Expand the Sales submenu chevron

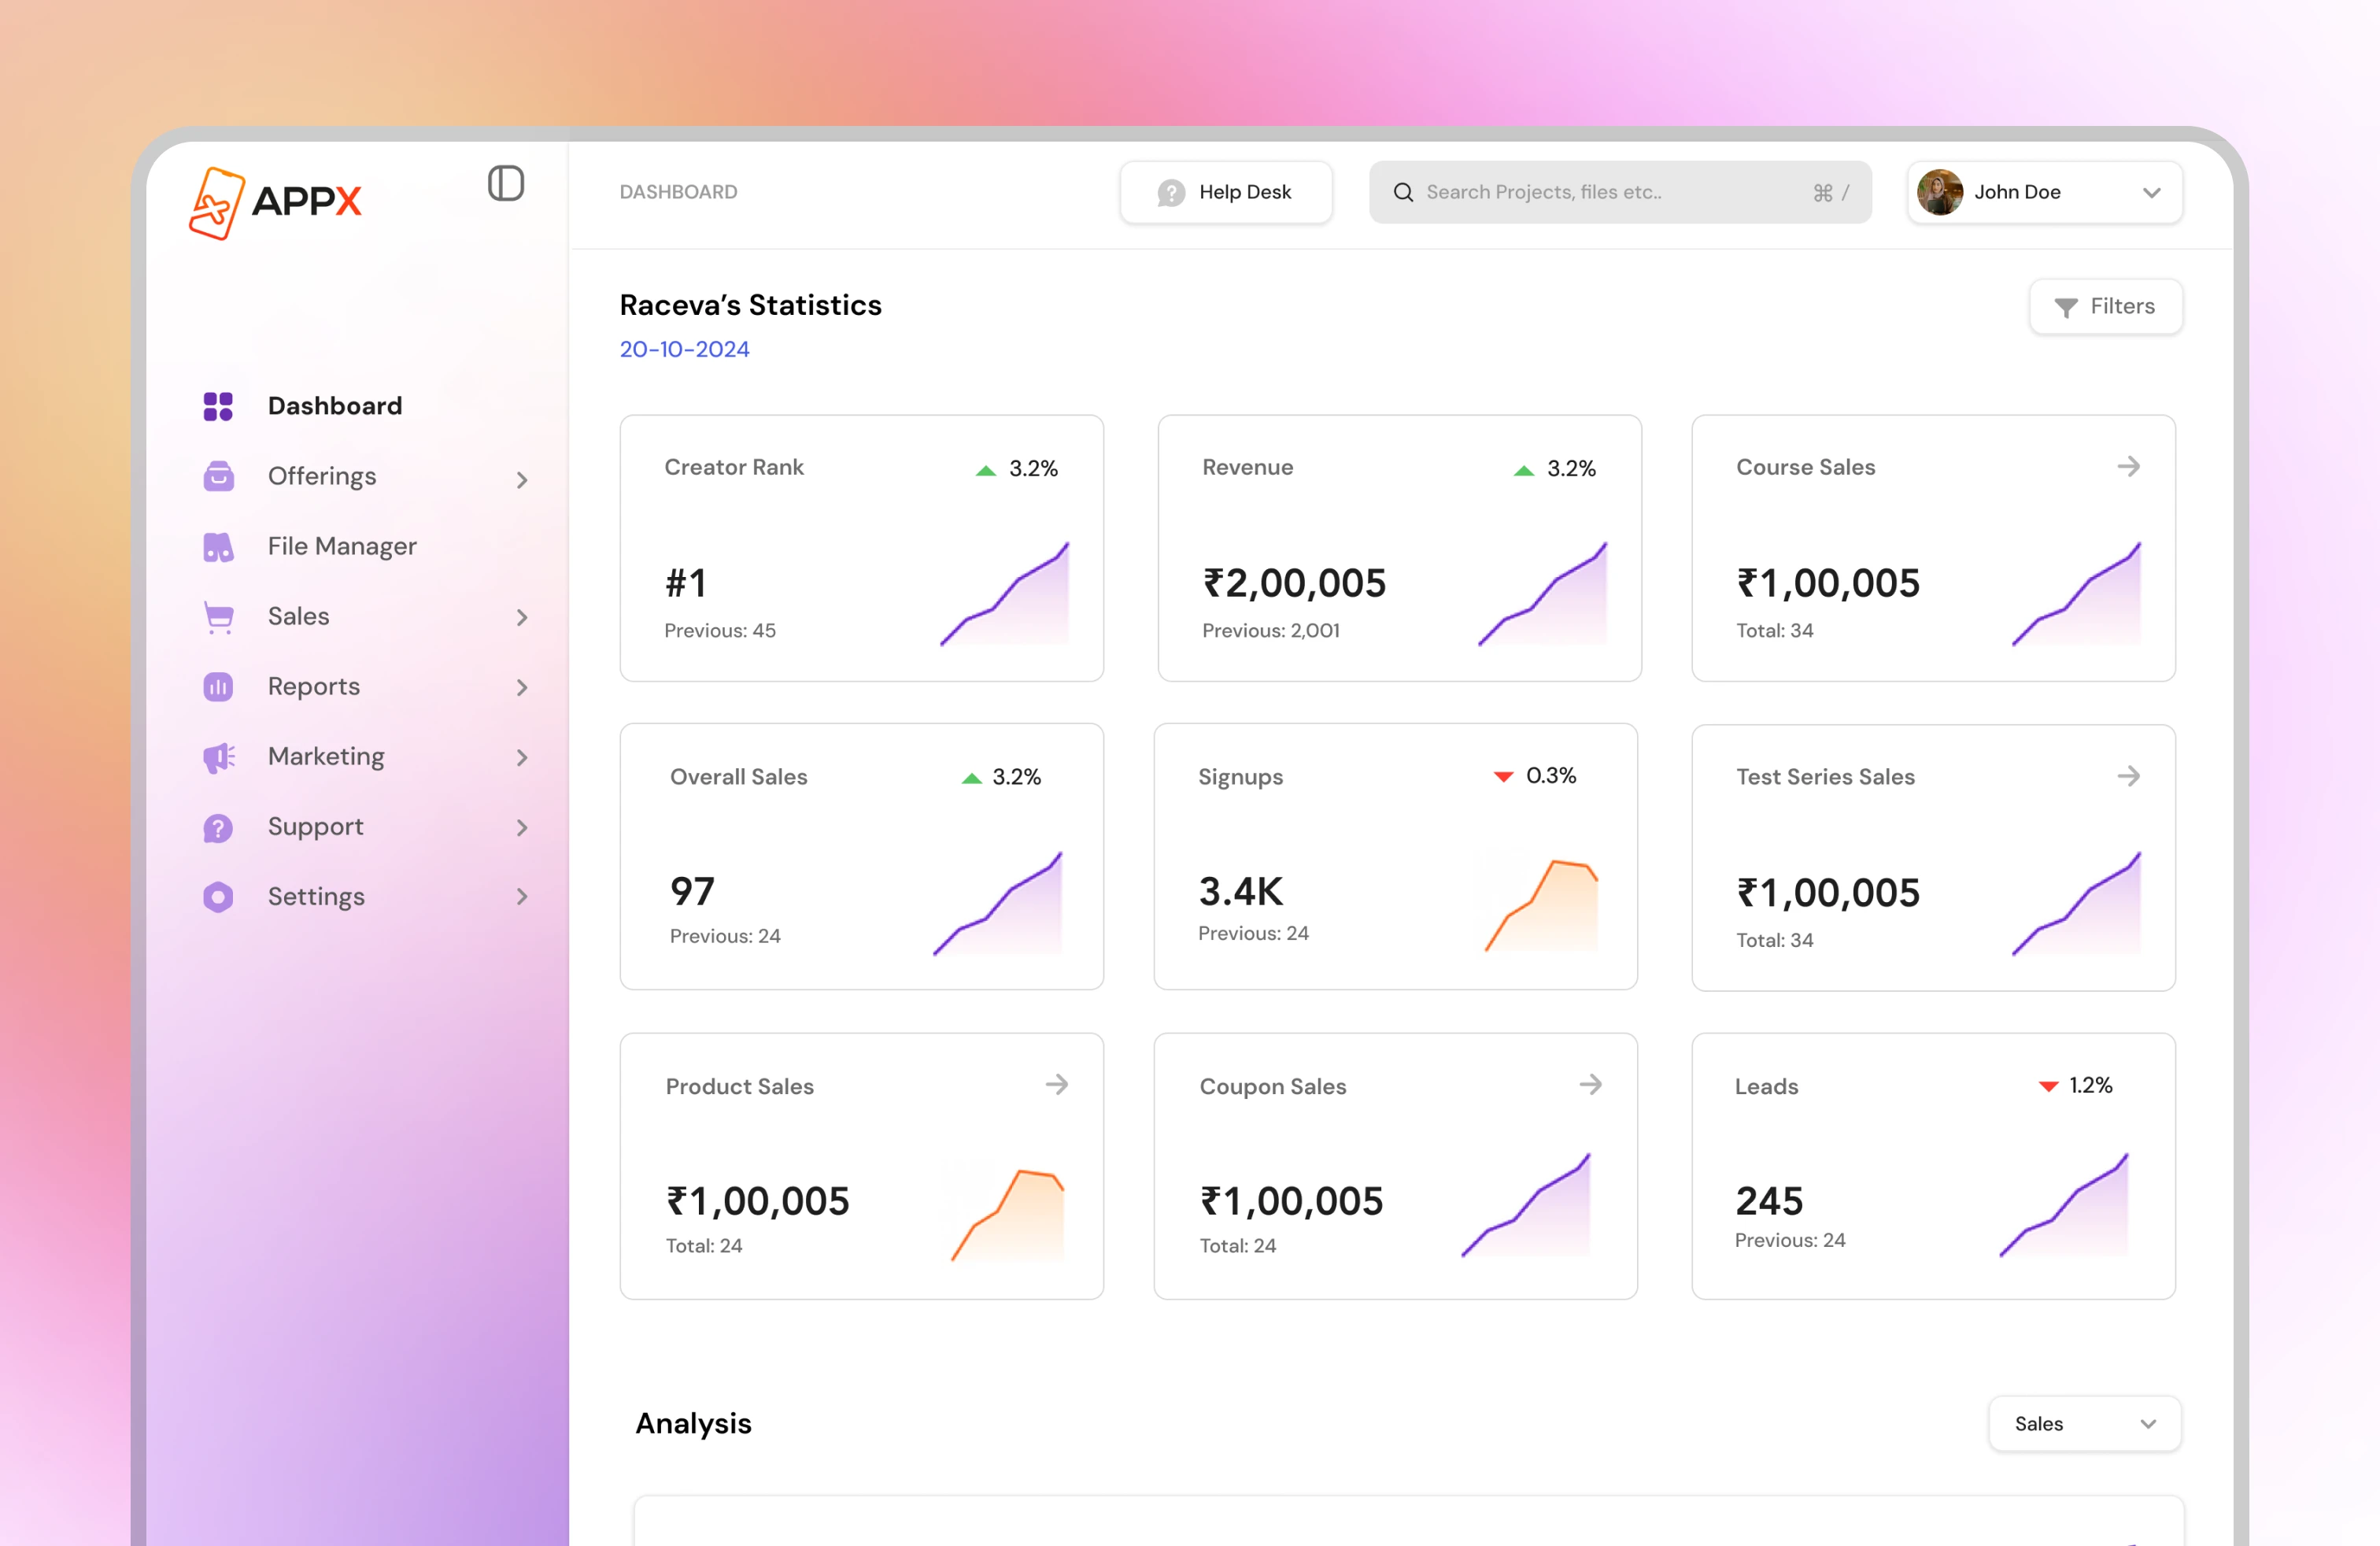coord(521,617)
